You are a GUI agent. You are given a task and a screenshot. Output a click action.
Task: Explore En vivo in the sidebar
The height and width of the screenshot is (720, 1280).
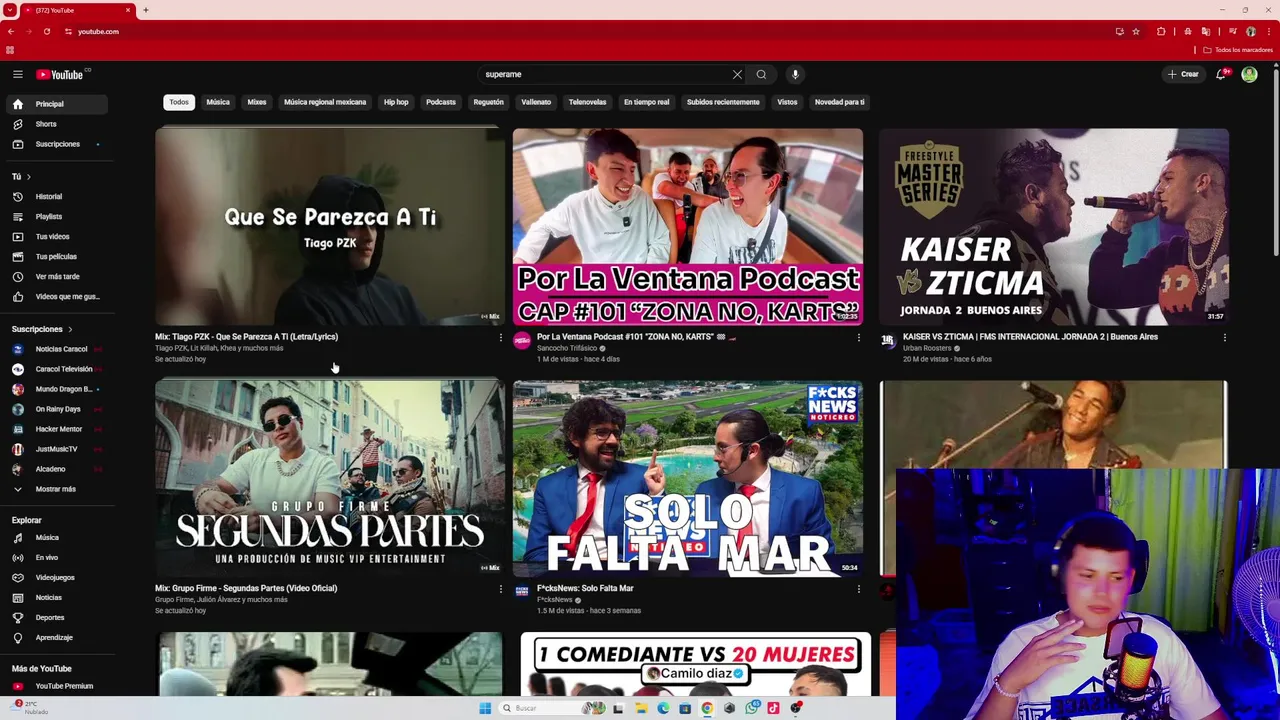tap(57, 558)
